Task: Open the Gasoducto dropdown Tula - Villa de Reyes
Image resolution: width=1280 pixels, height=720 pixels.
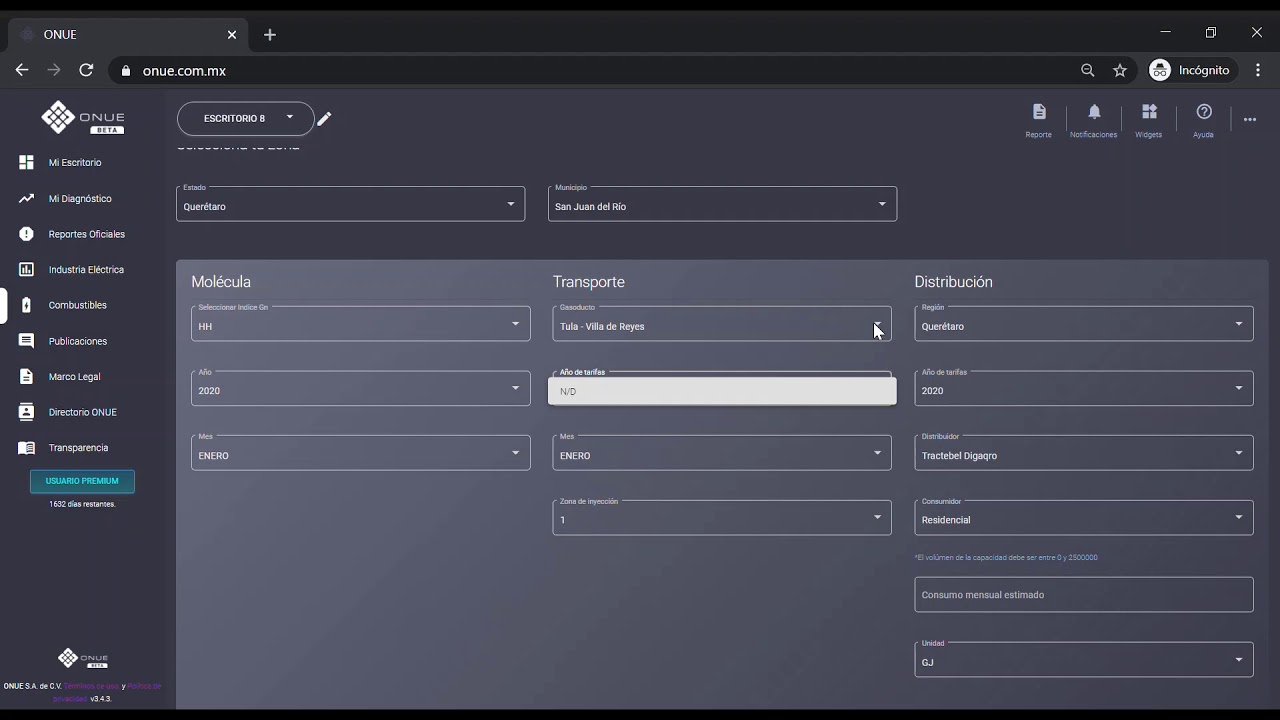Action: pos(722,324)
